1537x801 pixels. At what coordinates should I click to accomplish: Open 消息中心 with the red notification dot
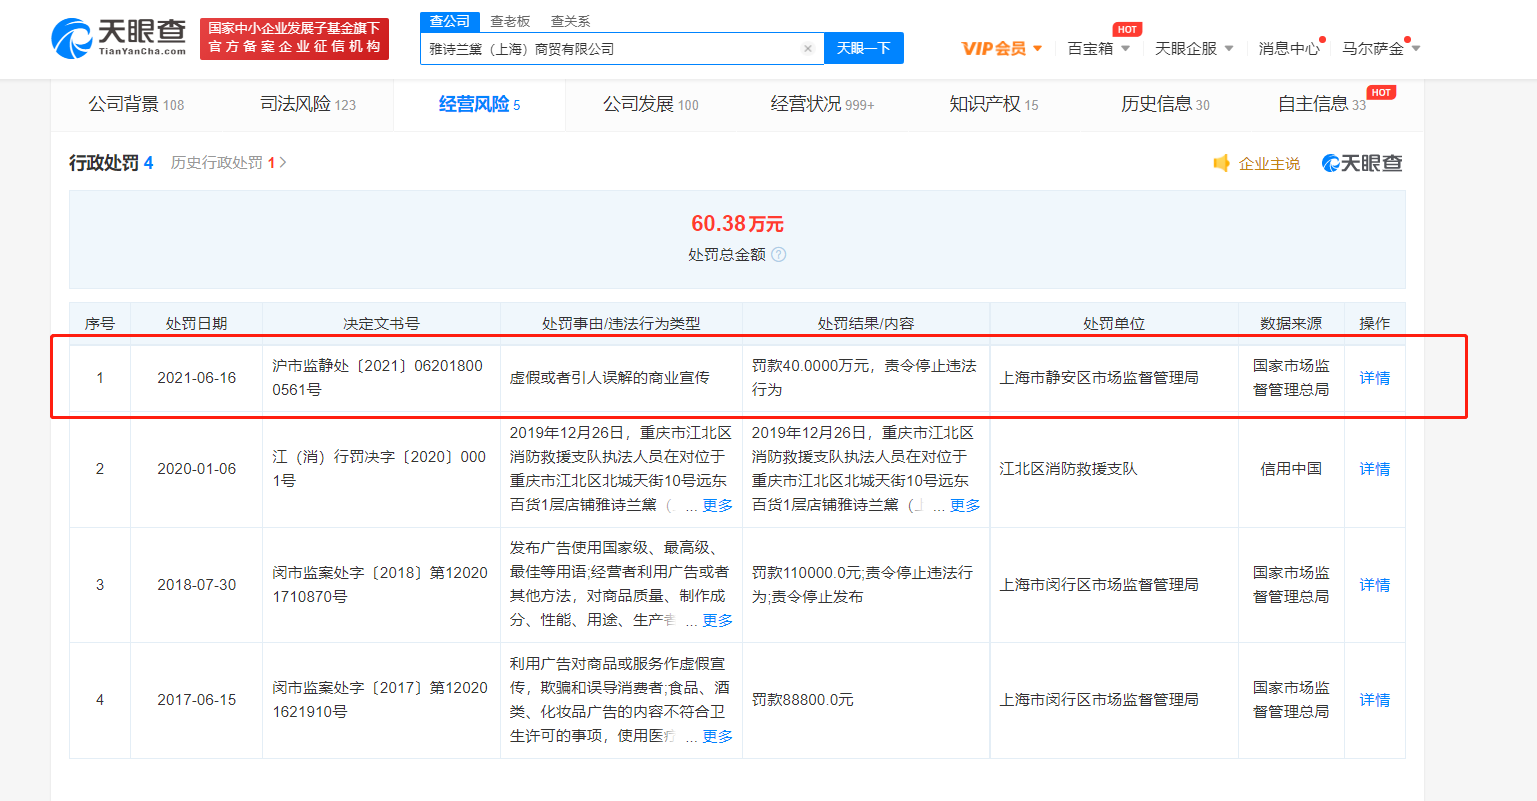(x=1289, y=46)
